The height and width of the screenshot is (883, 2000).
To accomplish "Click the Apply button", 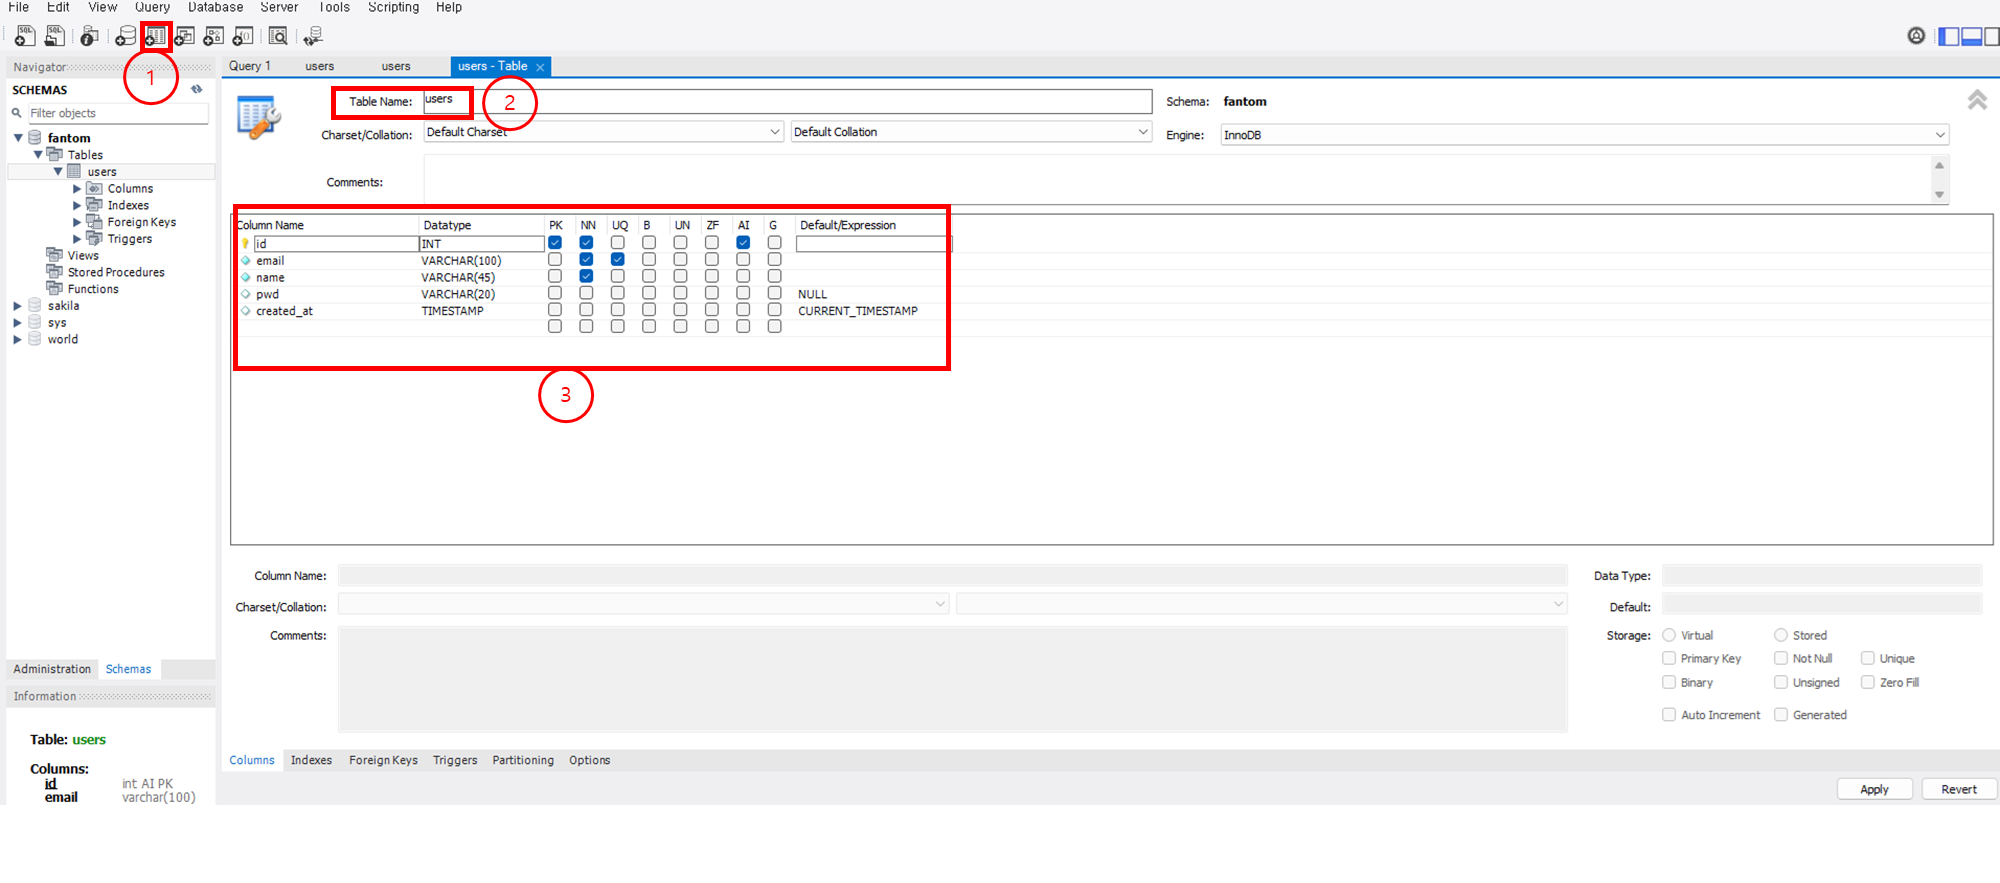I will (x=1874, y=789).
